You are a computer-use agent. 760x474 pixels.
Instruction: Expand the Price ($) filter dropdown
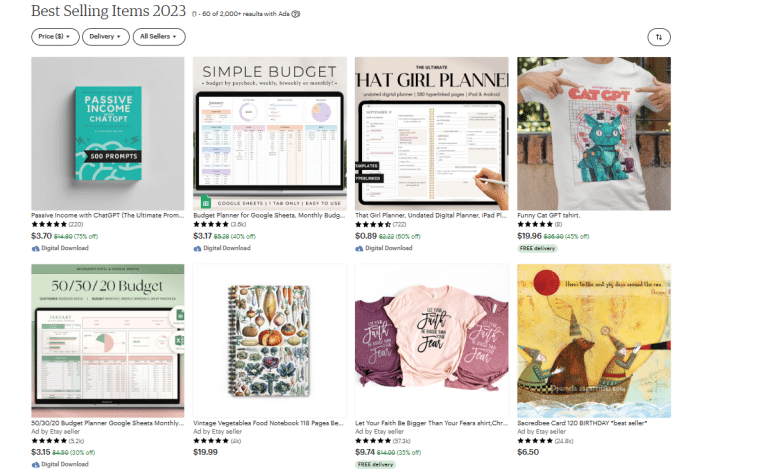pos(55,37)
